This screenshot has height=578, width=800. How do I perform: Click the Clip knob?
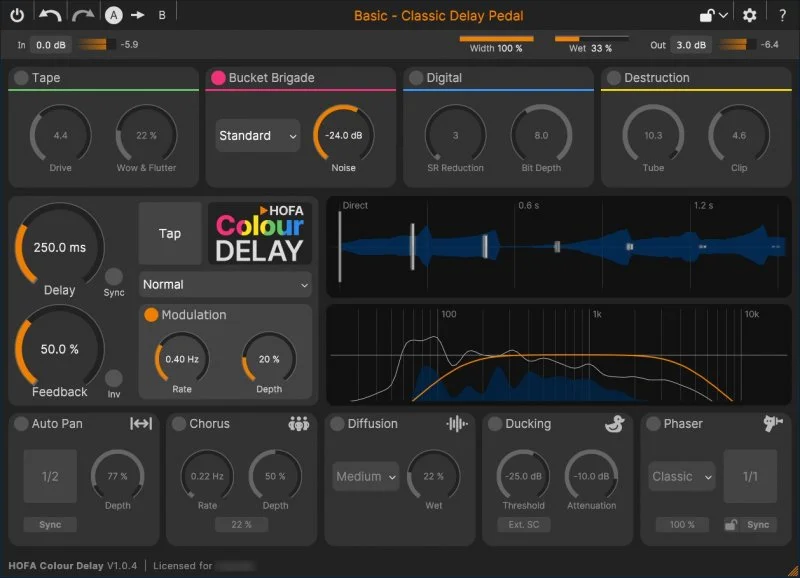pyautogui.click(x=739, y=136)
